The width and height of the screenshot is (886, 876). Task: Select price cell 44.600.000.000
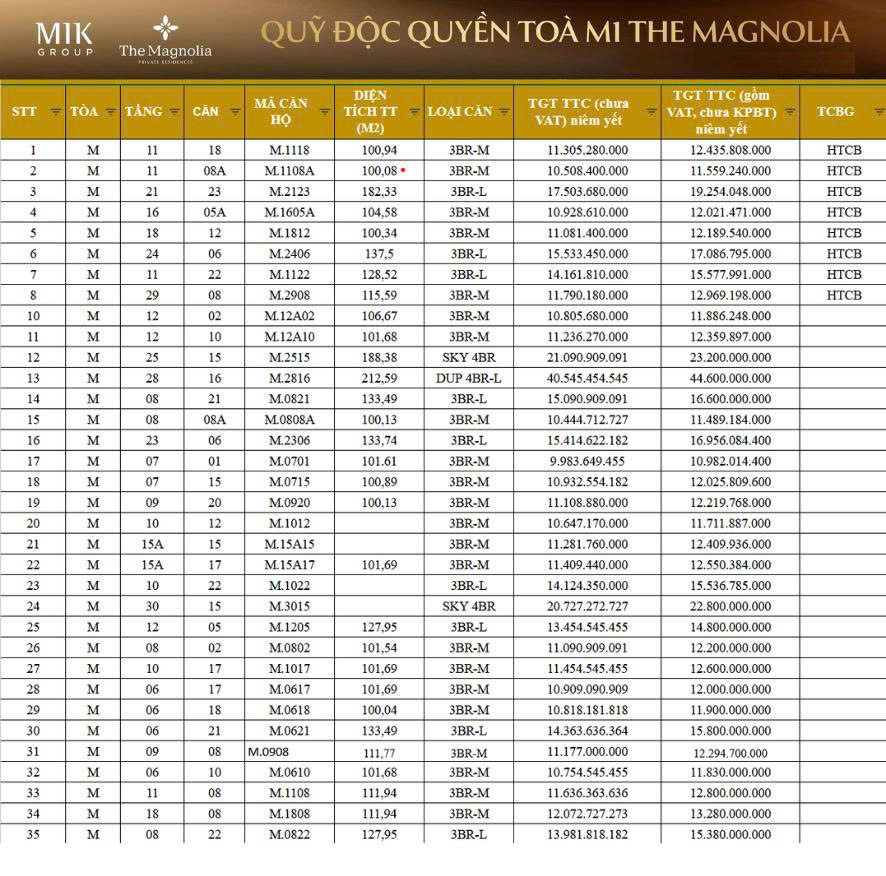click(x=730, y=378)
